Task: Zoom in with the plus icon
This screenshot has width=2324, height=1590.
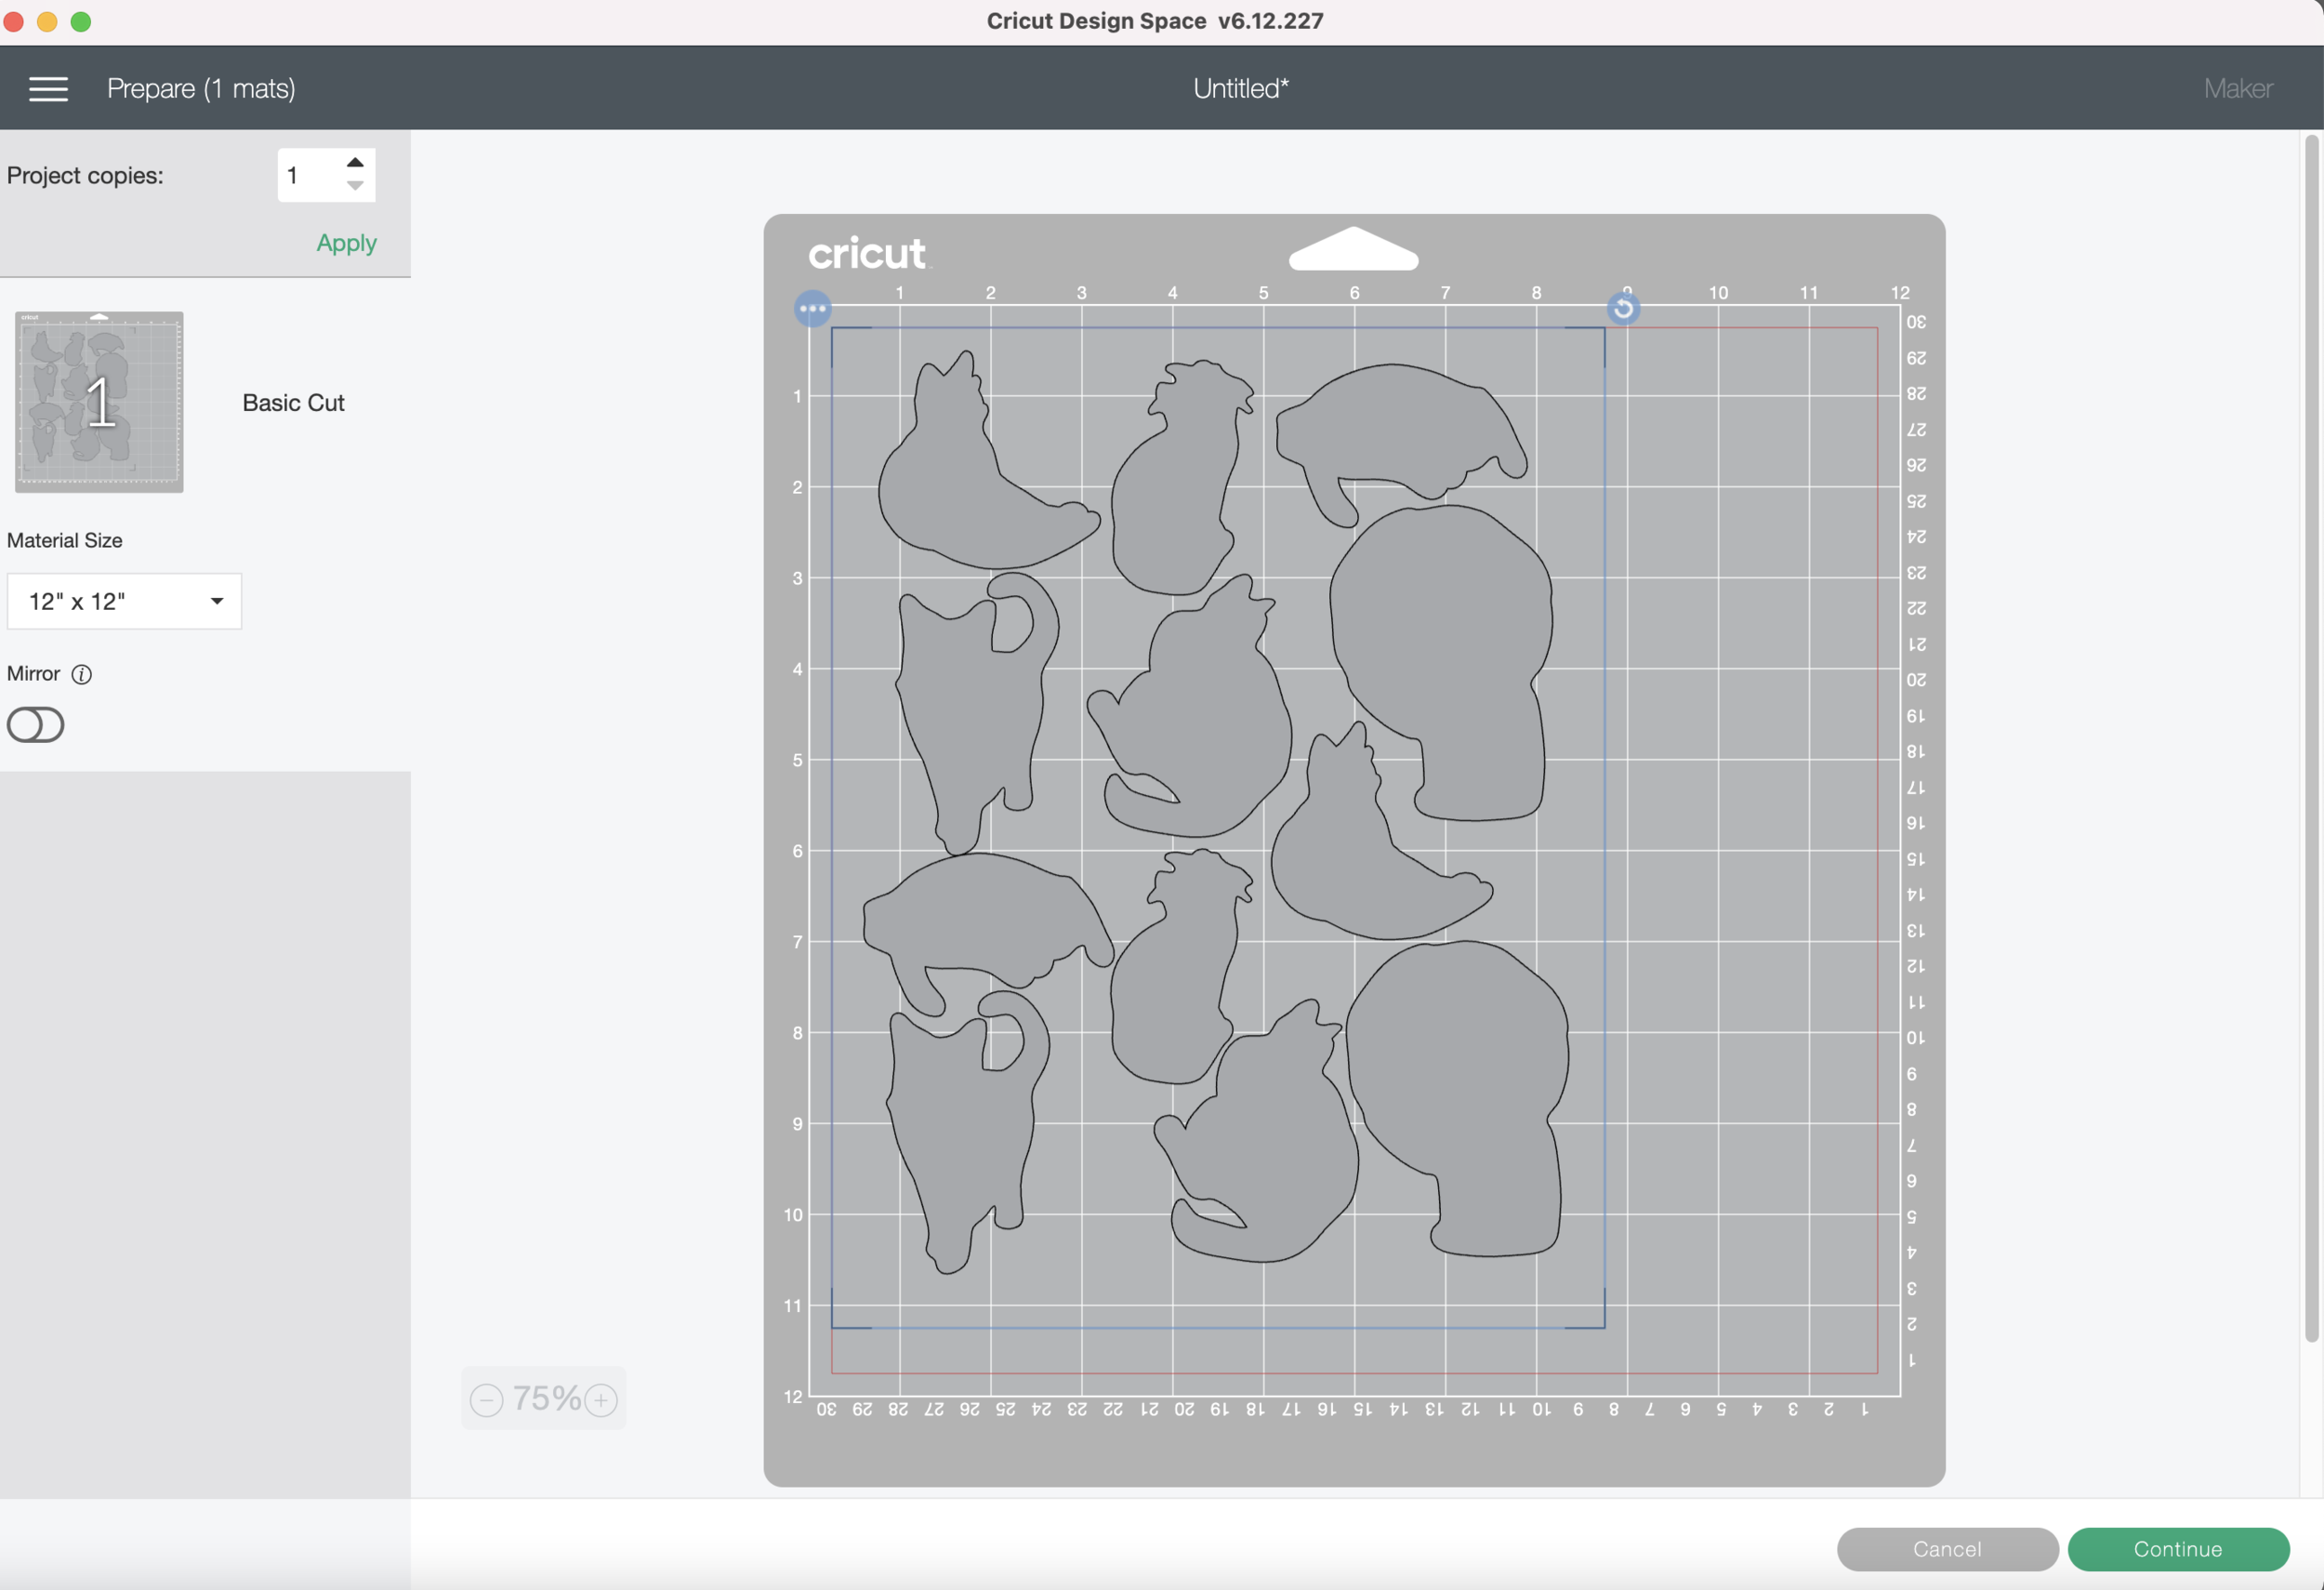Action: click(601, 1400)
